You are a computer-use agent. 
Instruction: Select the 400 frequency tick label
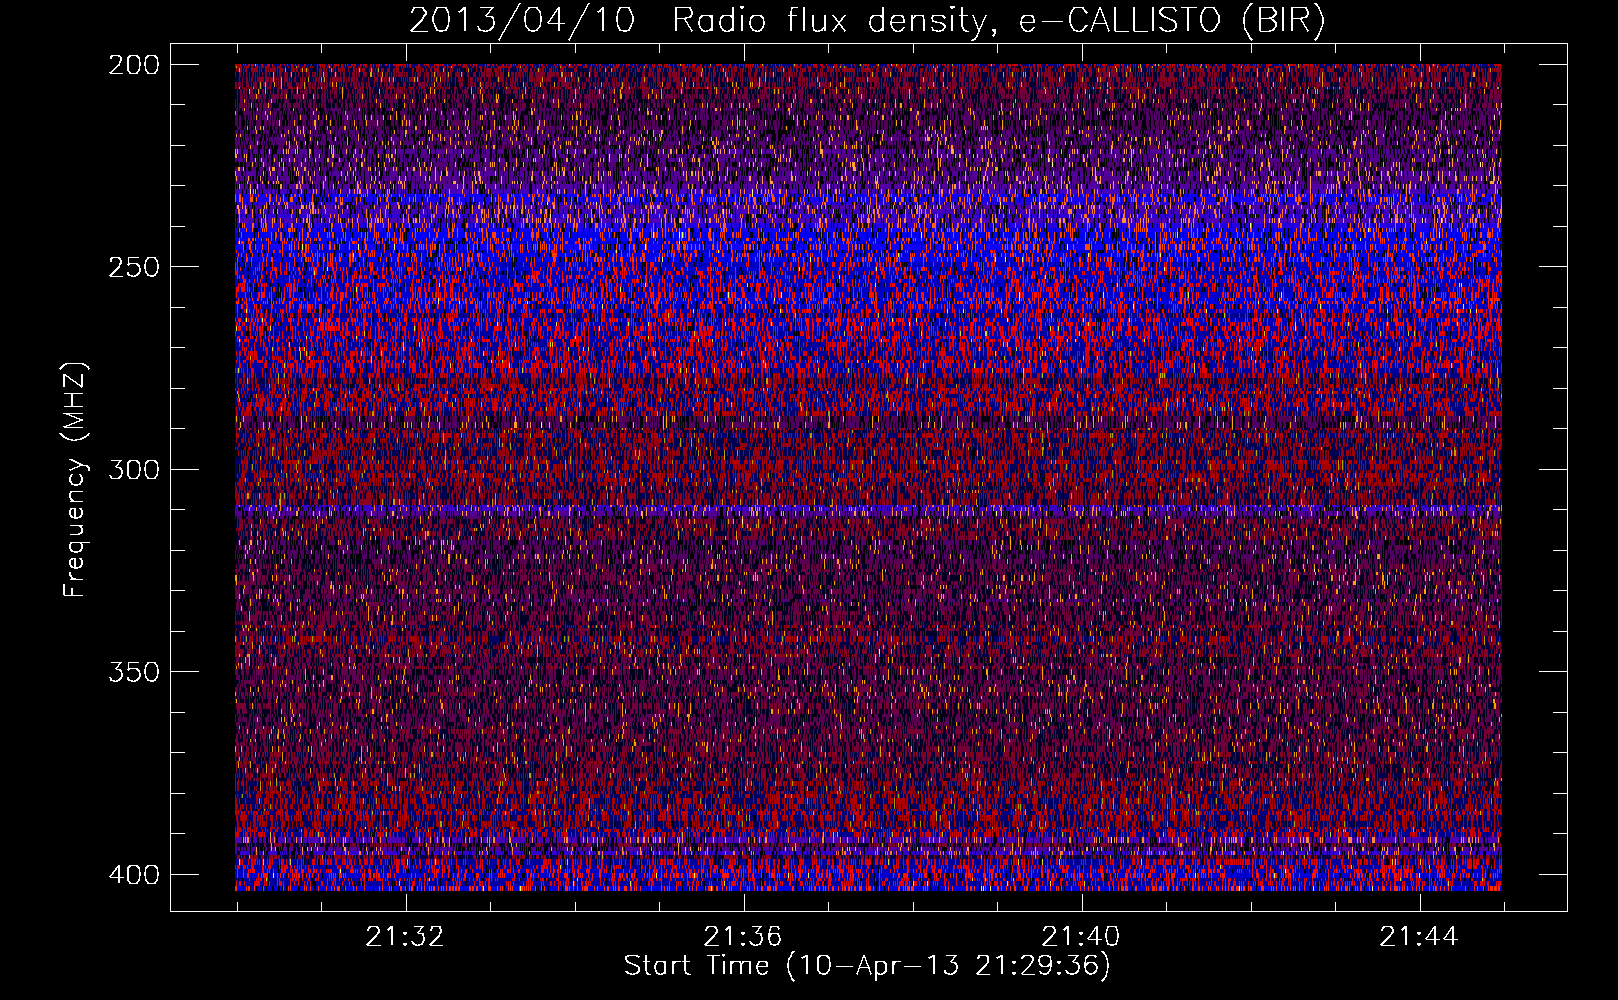(133, 874)
